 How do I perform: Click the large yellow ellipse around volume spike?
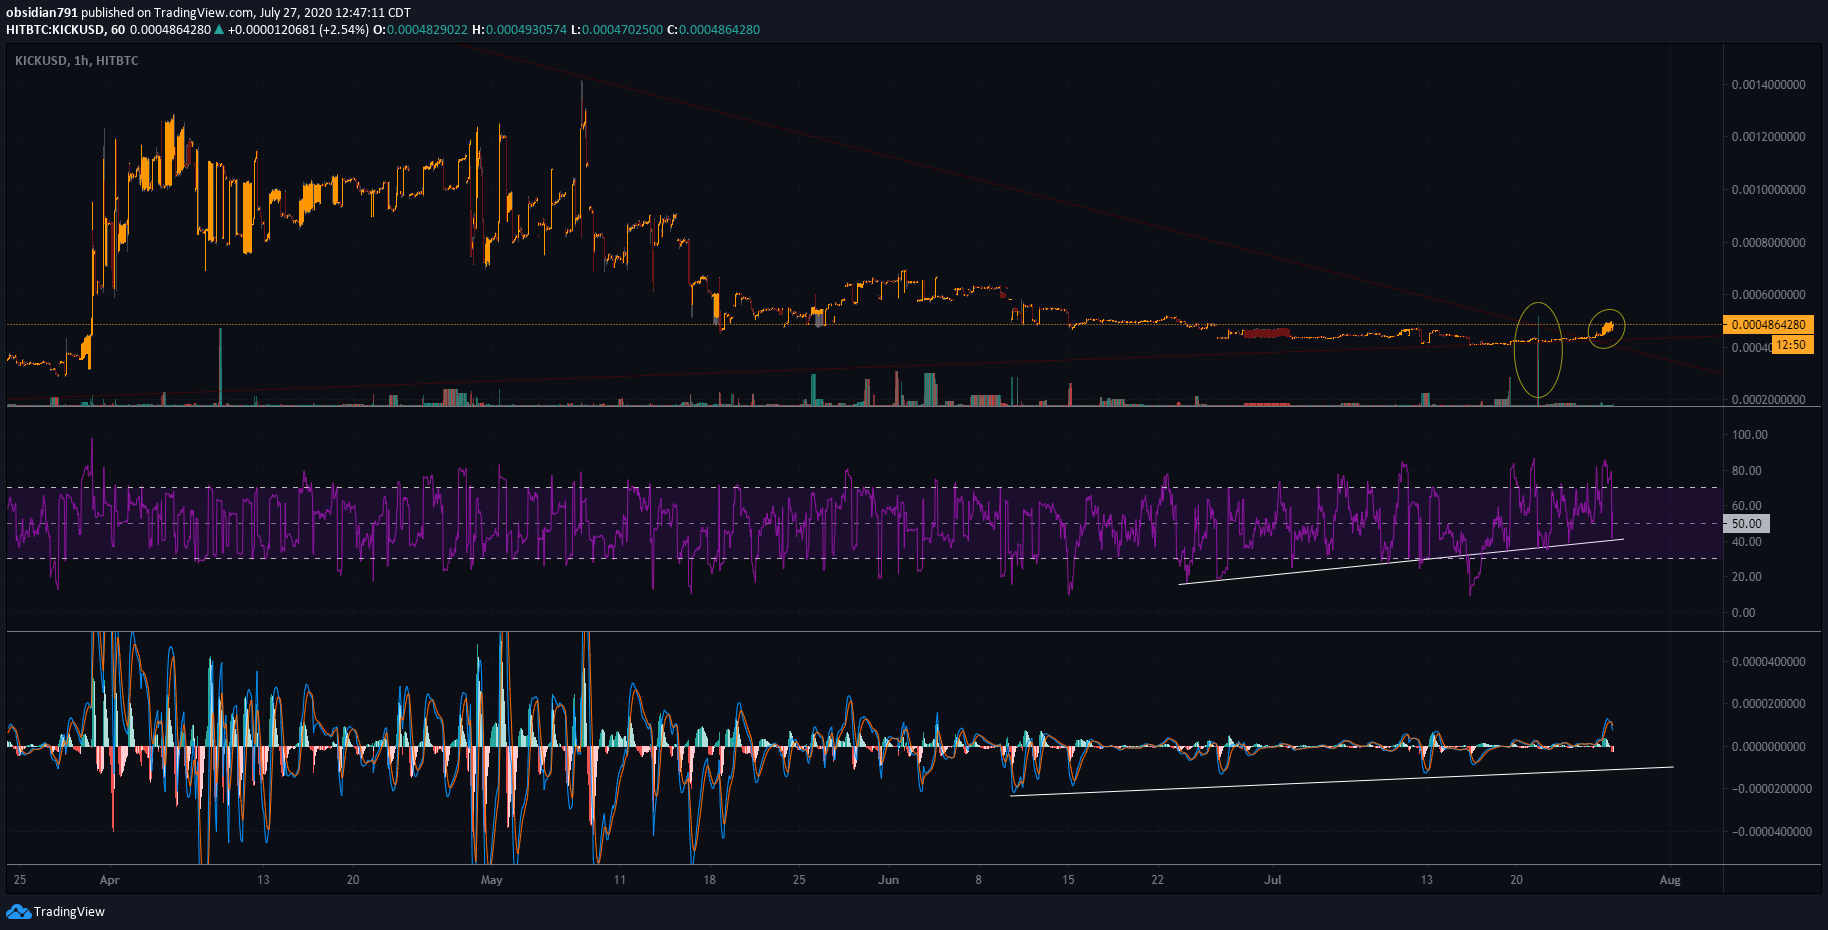coord(1538,350)
